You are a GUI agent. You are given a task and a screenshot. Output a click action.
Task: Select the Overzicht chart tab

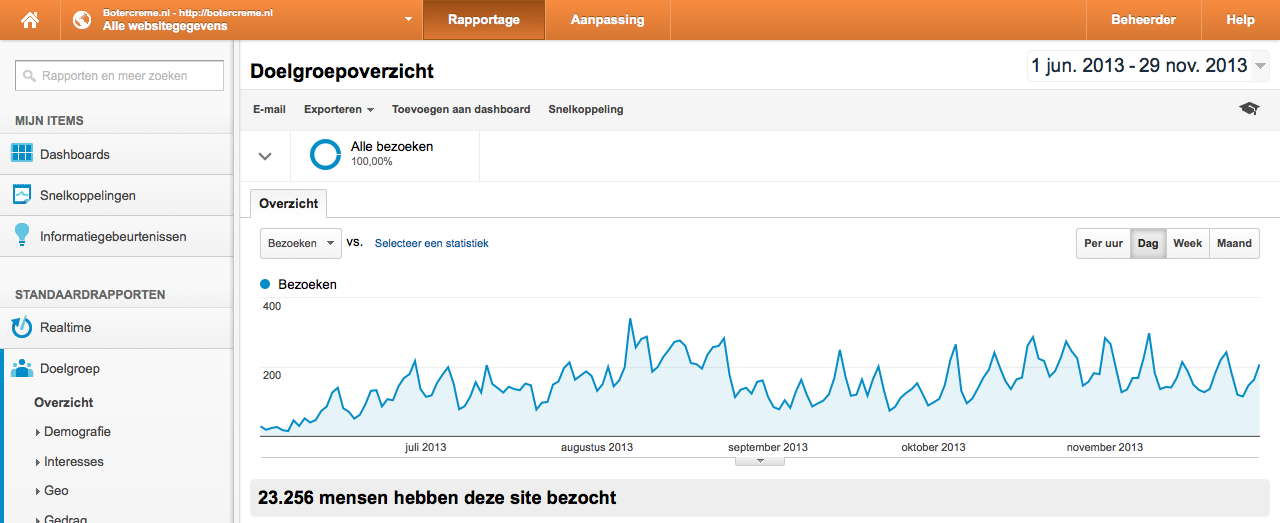pos(289,203)
